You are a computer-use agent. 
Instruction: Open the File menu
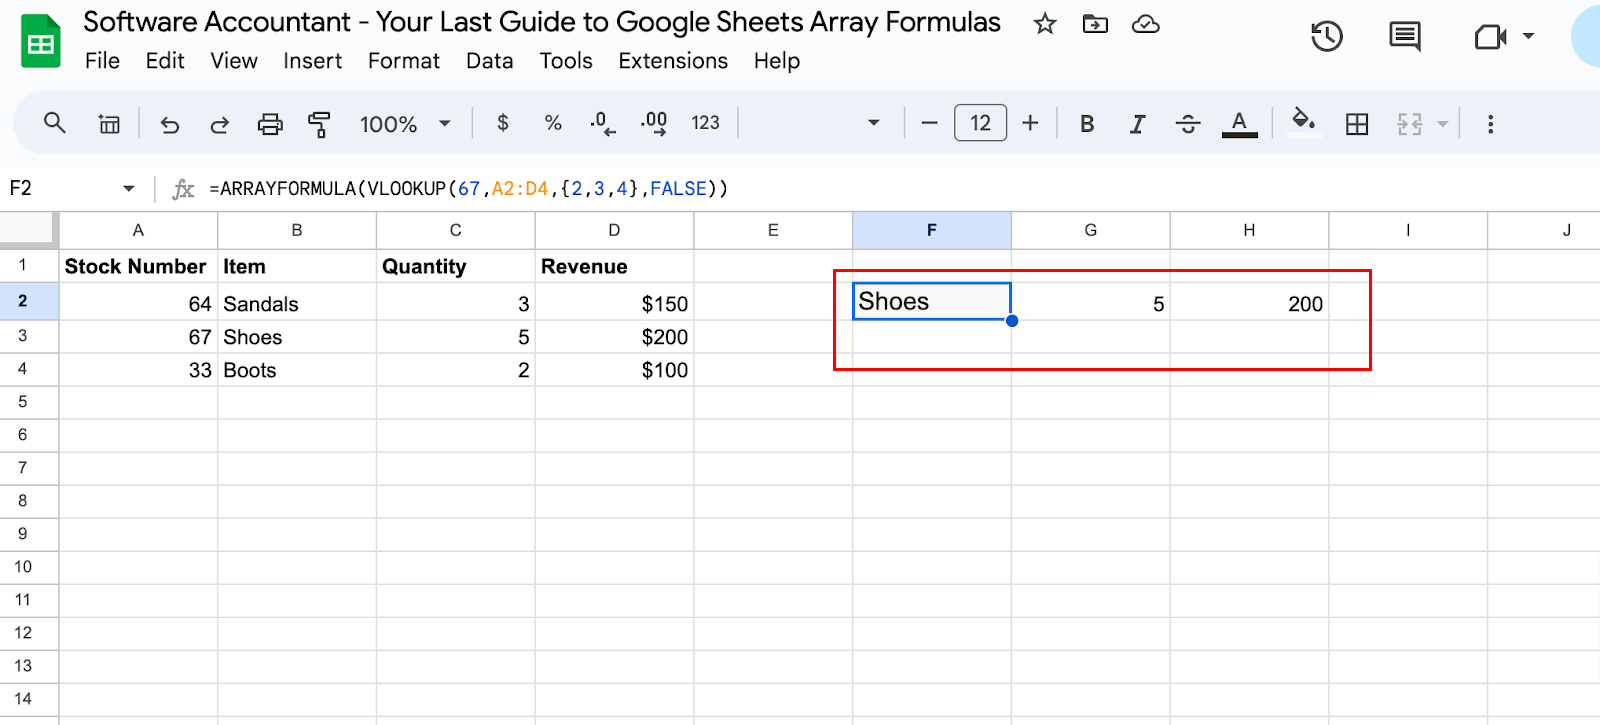102,61
